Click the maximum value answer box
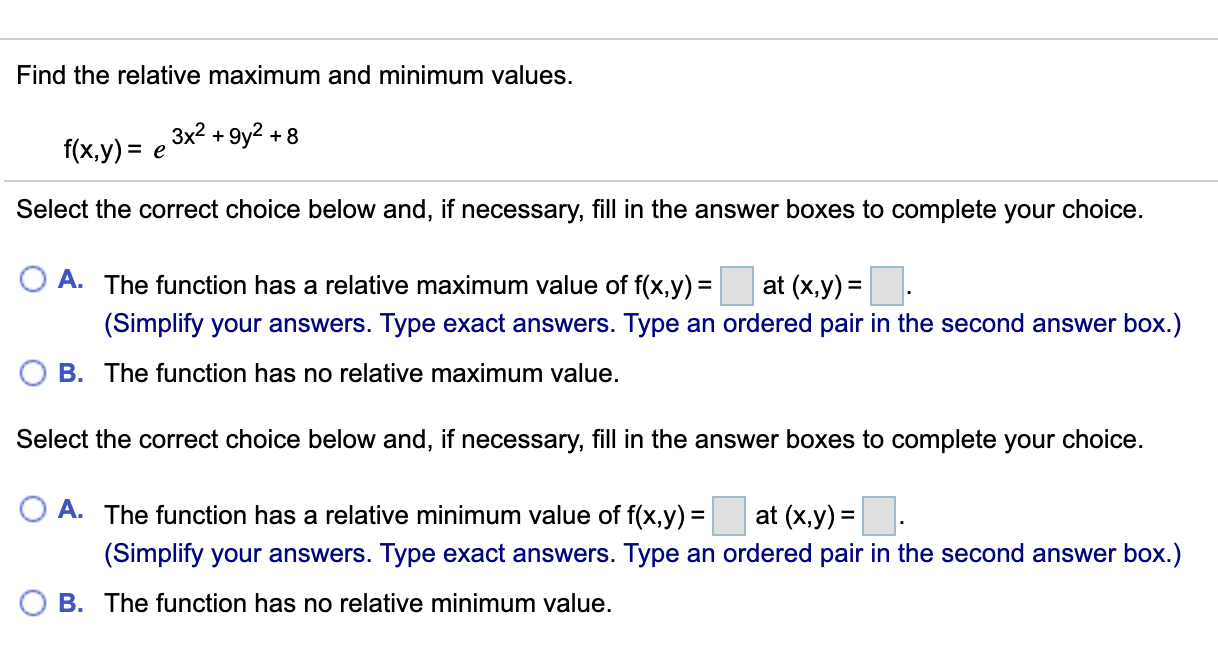The width and height of the screenshot is (1218, 664). click(x=737, y=287)
